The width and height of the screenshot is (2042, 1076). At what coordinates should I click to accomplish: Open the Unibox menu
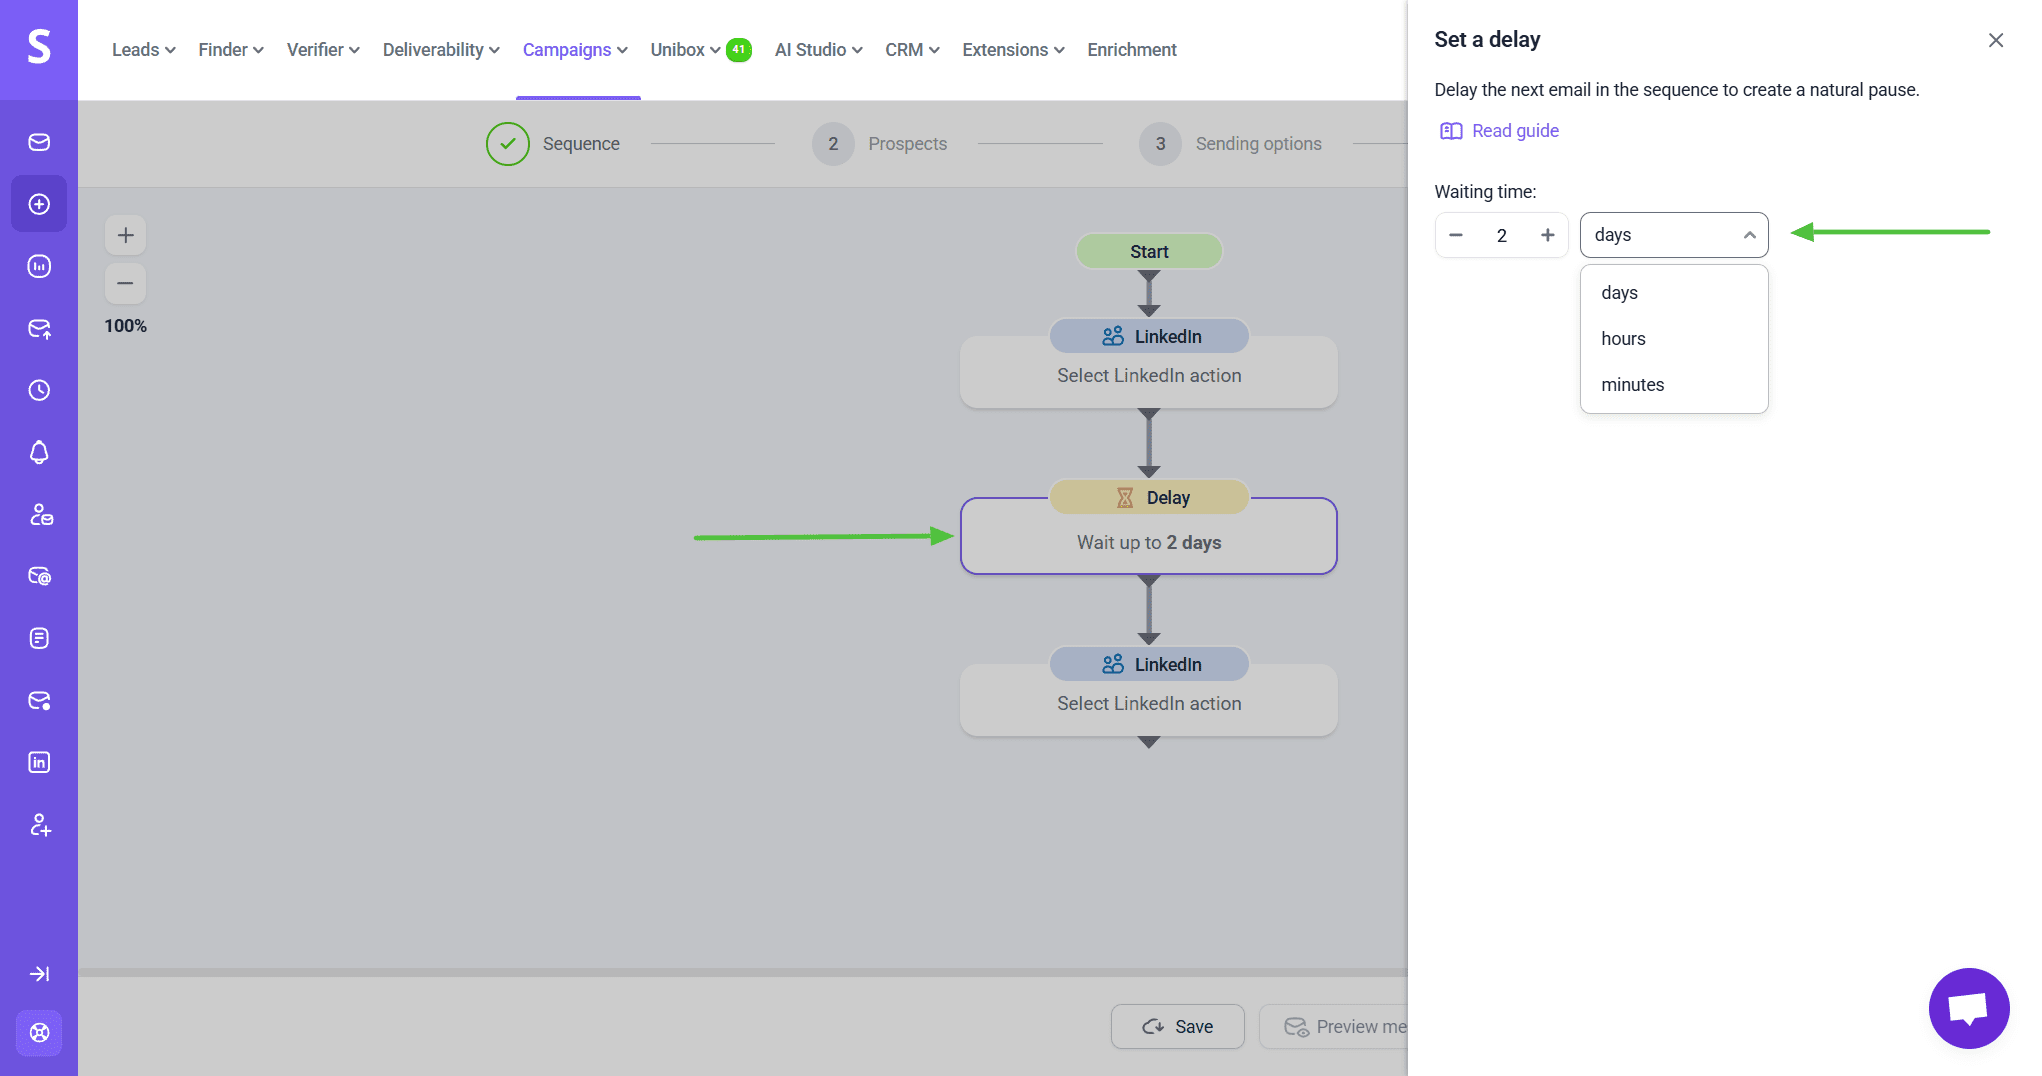[685, 50]
